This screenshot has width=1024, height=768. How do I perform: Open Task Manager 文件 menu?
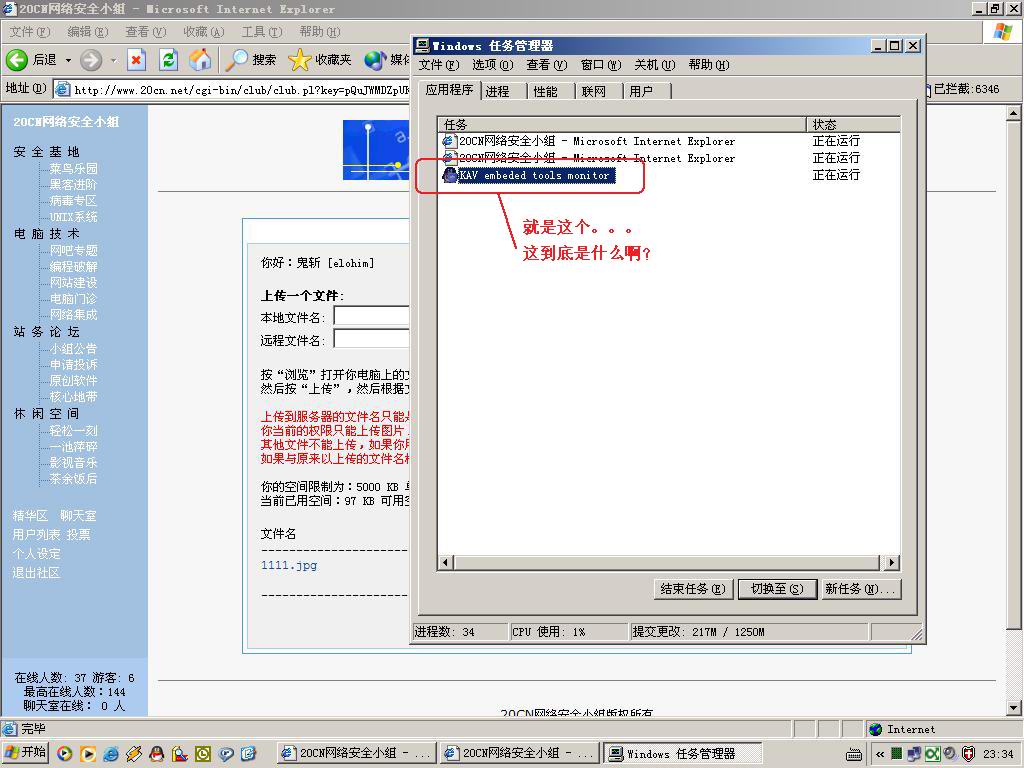click(439, 65)
